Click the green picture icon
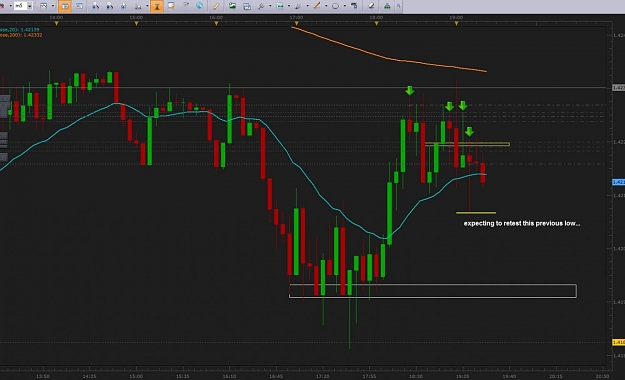 [232, 6]
